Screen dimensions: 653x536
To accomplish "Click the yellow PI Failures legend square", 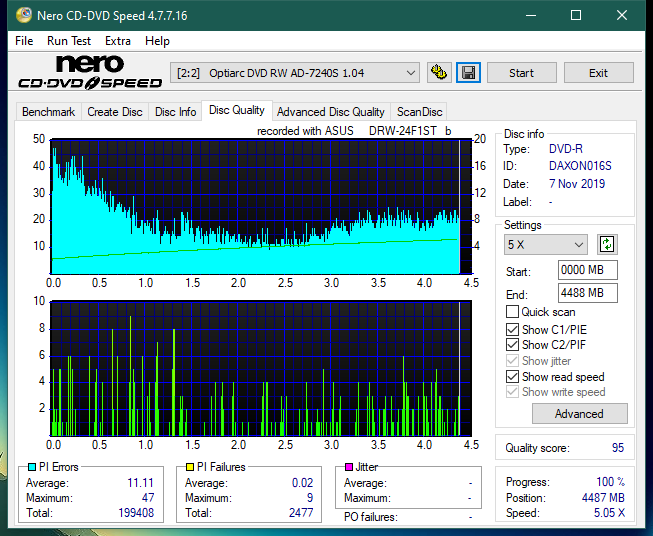I will tap(190, 467).
